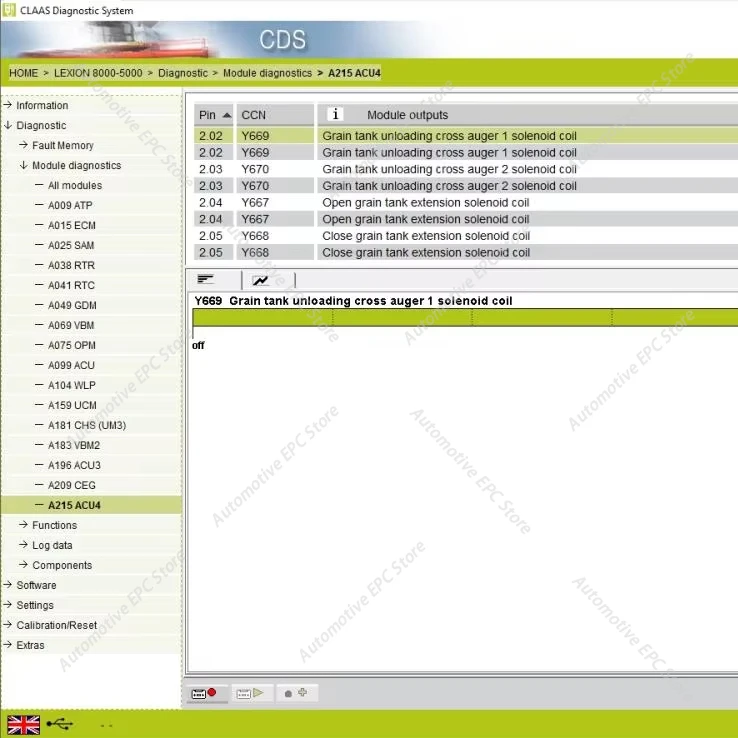Viewport: 738px width, 738px height.
Task: Open LEXION 8000-5000 breadcrumb link
Action: (x=98, y=73)
